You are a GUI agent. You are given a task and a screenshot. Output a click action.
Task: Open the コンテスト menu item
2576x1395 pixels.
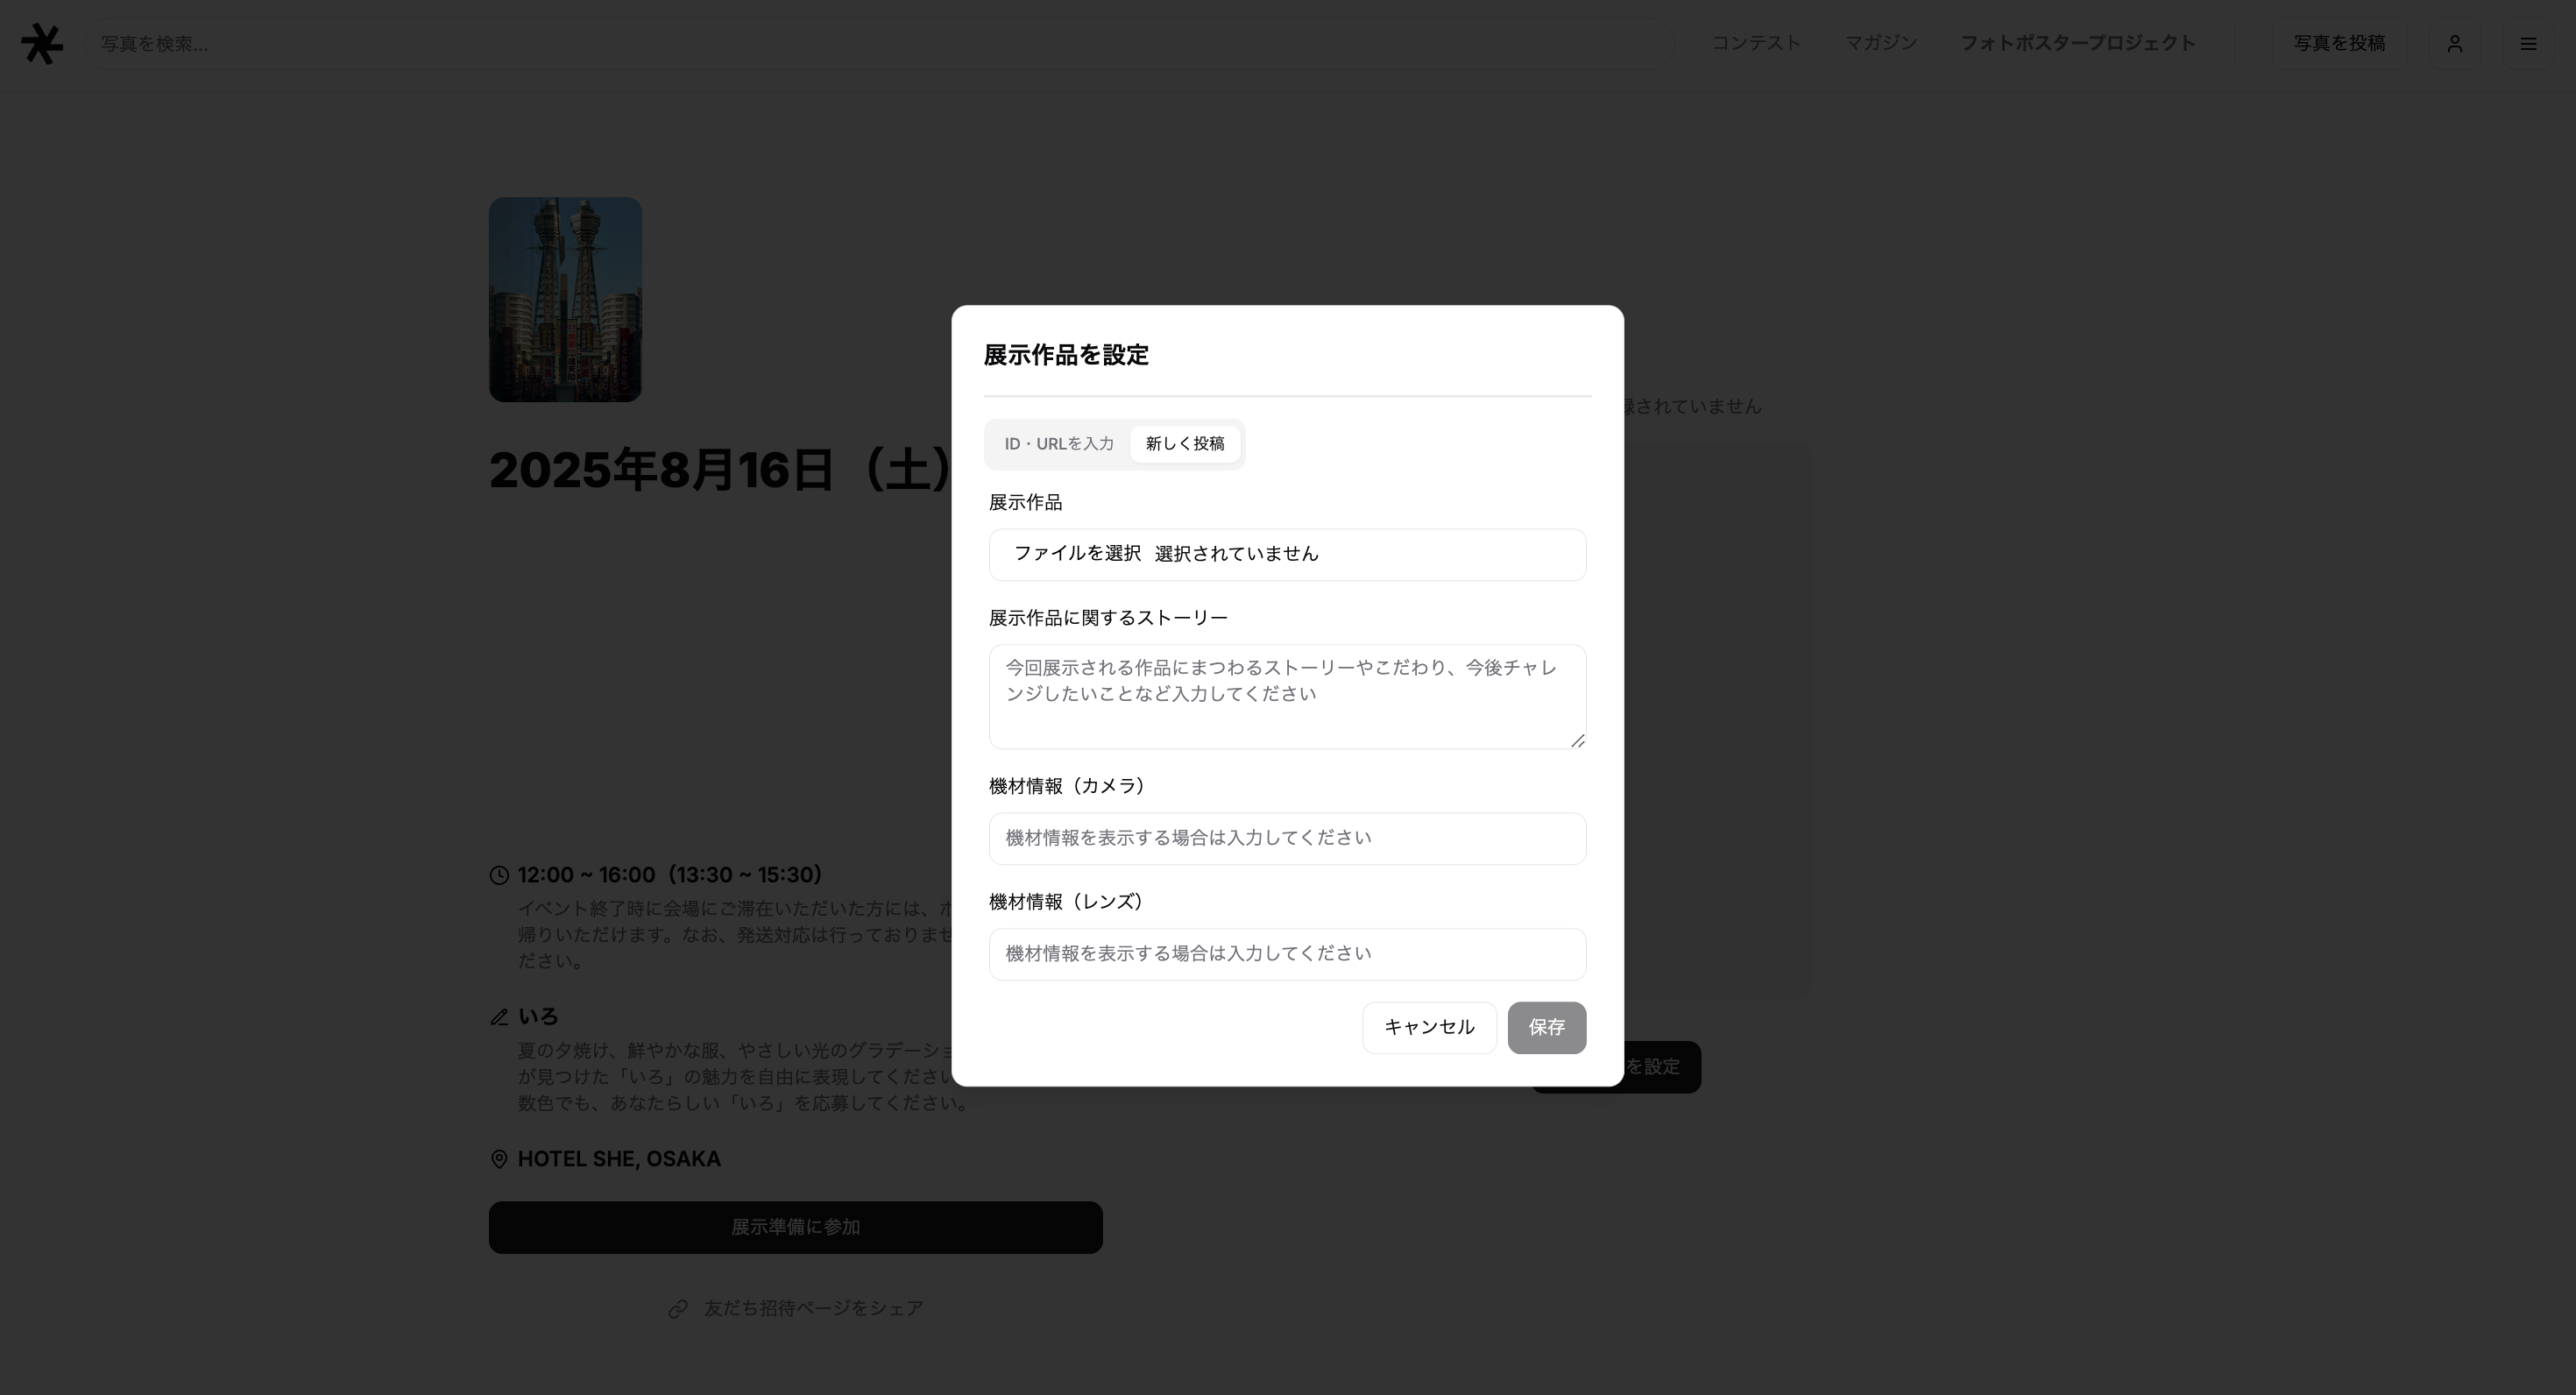point(1756,43)
